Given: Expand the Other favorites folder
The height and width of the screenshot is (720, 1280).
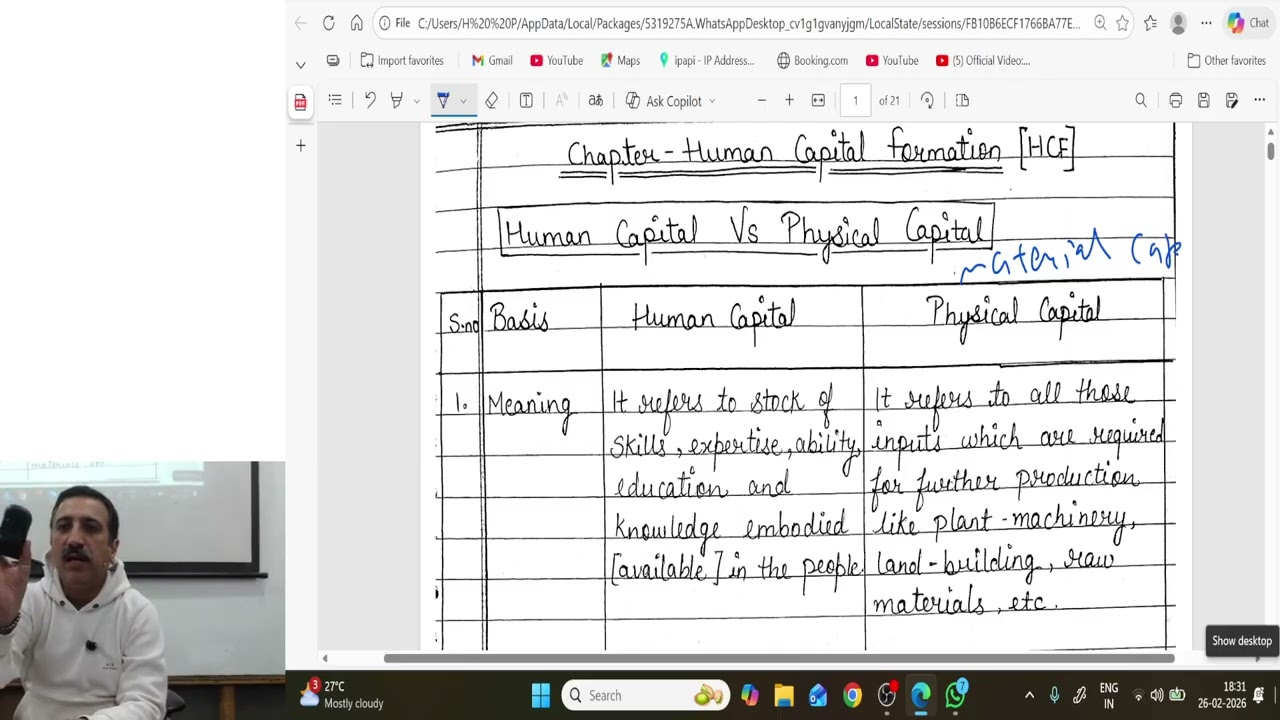Looking at the screenshot, I should click(1226, 60).
